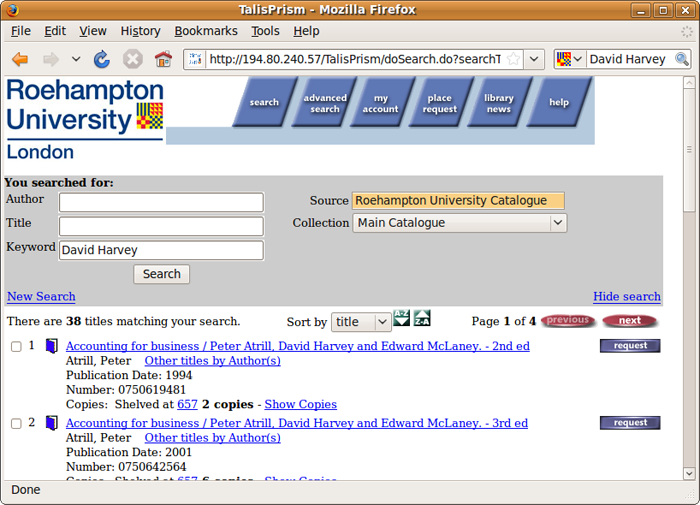
Task: Click the URL address bar text
Action: (x=355, y=59)
